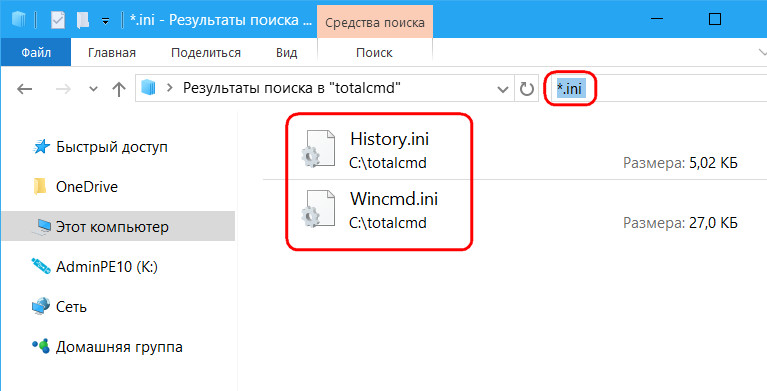Select the Wincmd.ini file name
The width and height of the screenshot is (767, 391).
pyautogui.click(x=394, y=199)
